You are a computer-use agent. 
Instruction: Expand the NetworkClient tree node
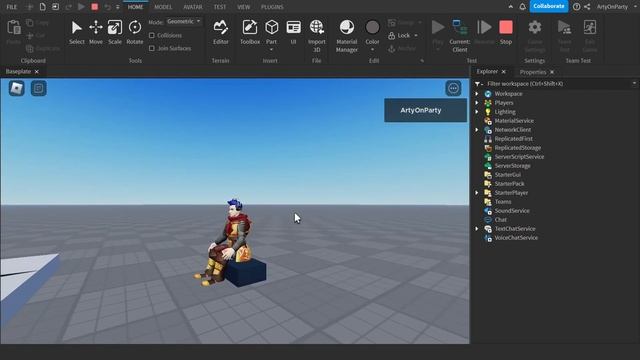tap(477, 130)
